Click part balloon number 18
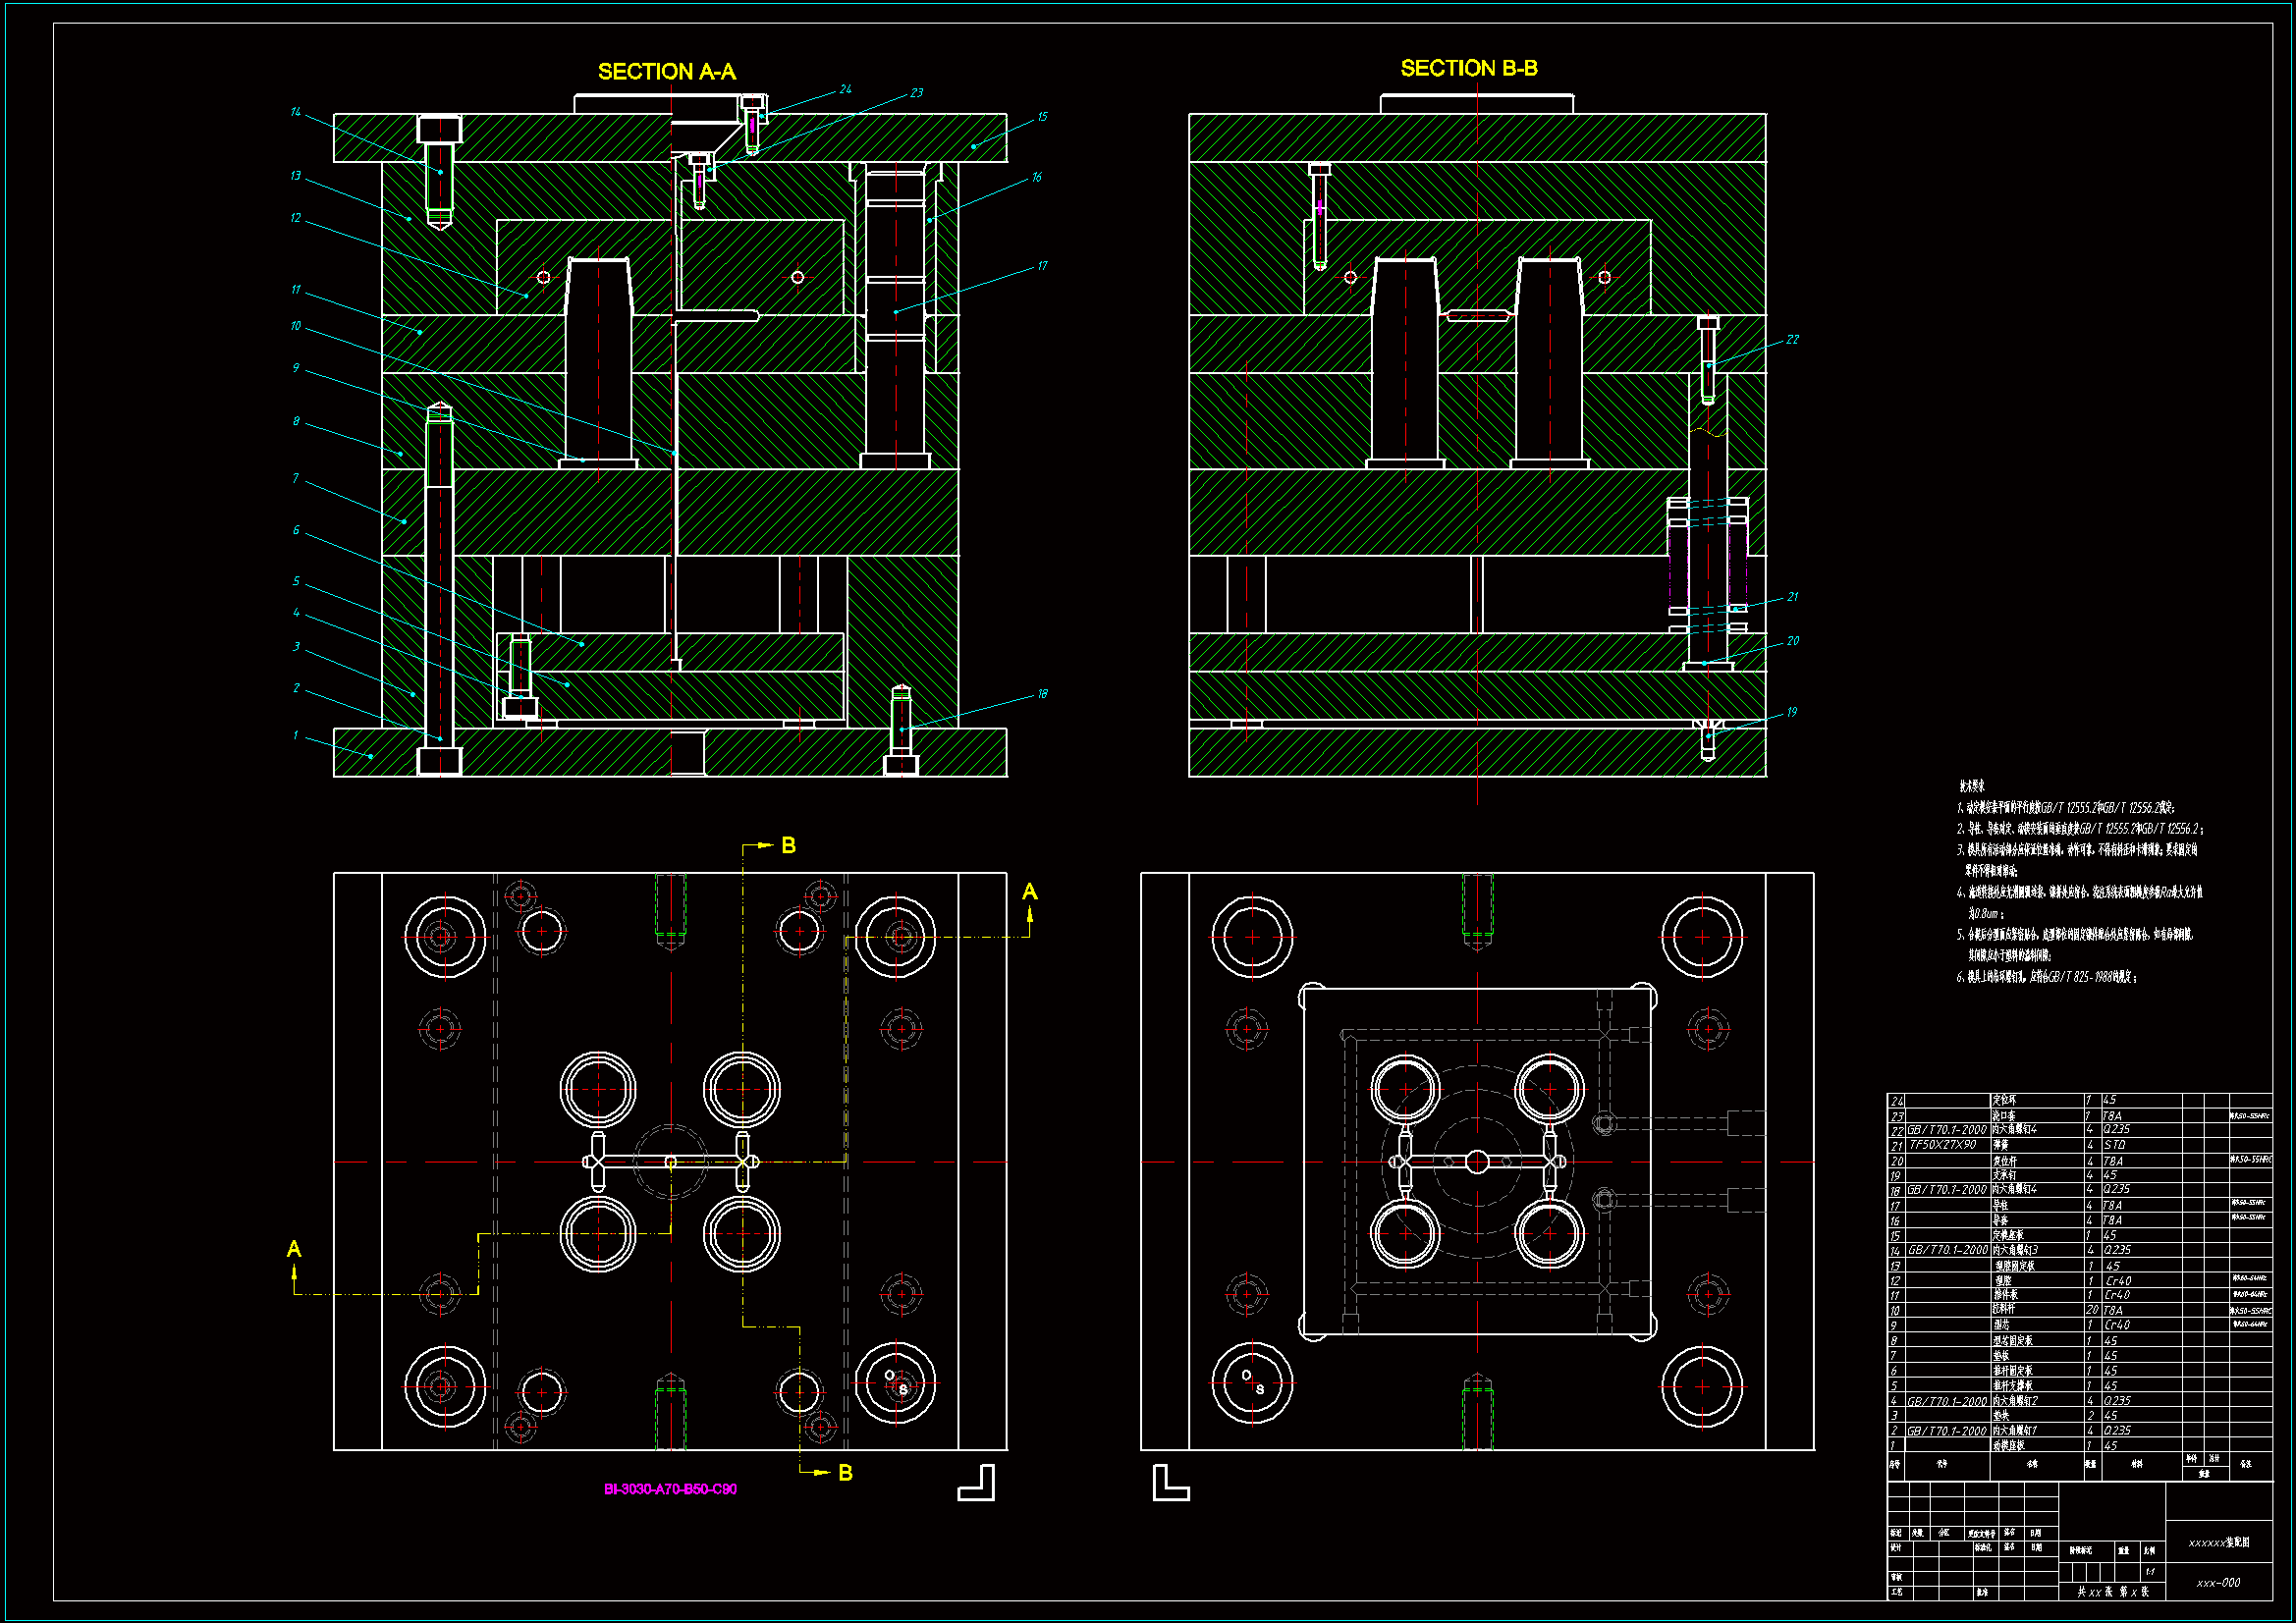 click(x=1042, y=694)
